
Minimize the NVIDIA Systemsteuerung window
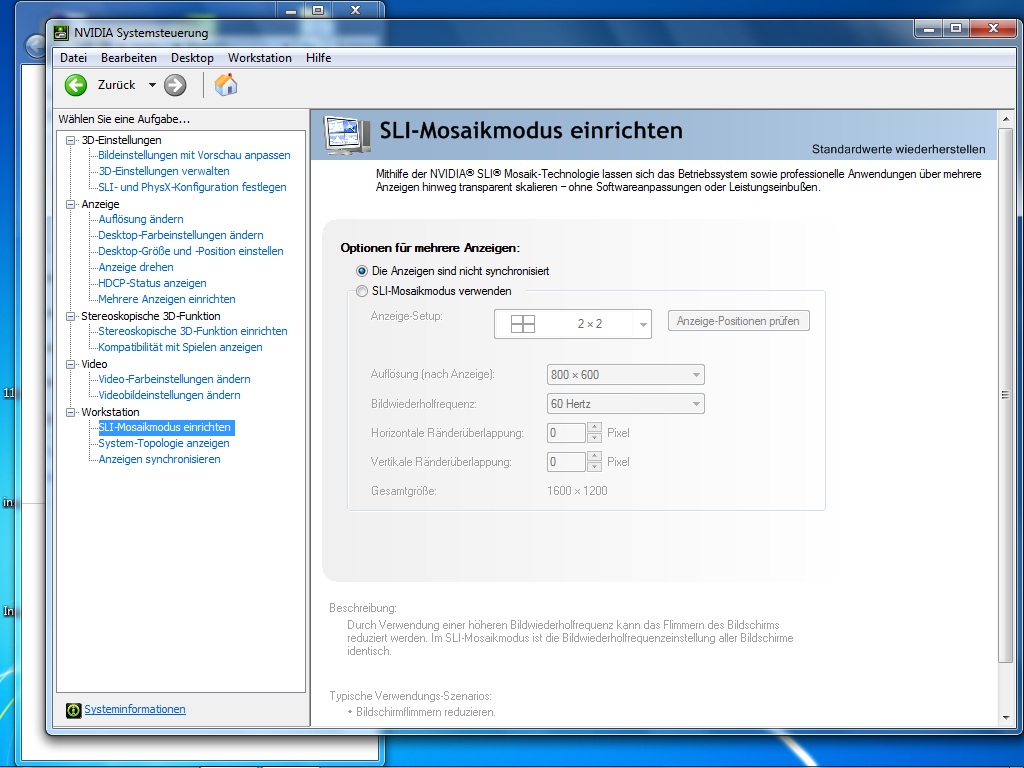tap(929, 28)
